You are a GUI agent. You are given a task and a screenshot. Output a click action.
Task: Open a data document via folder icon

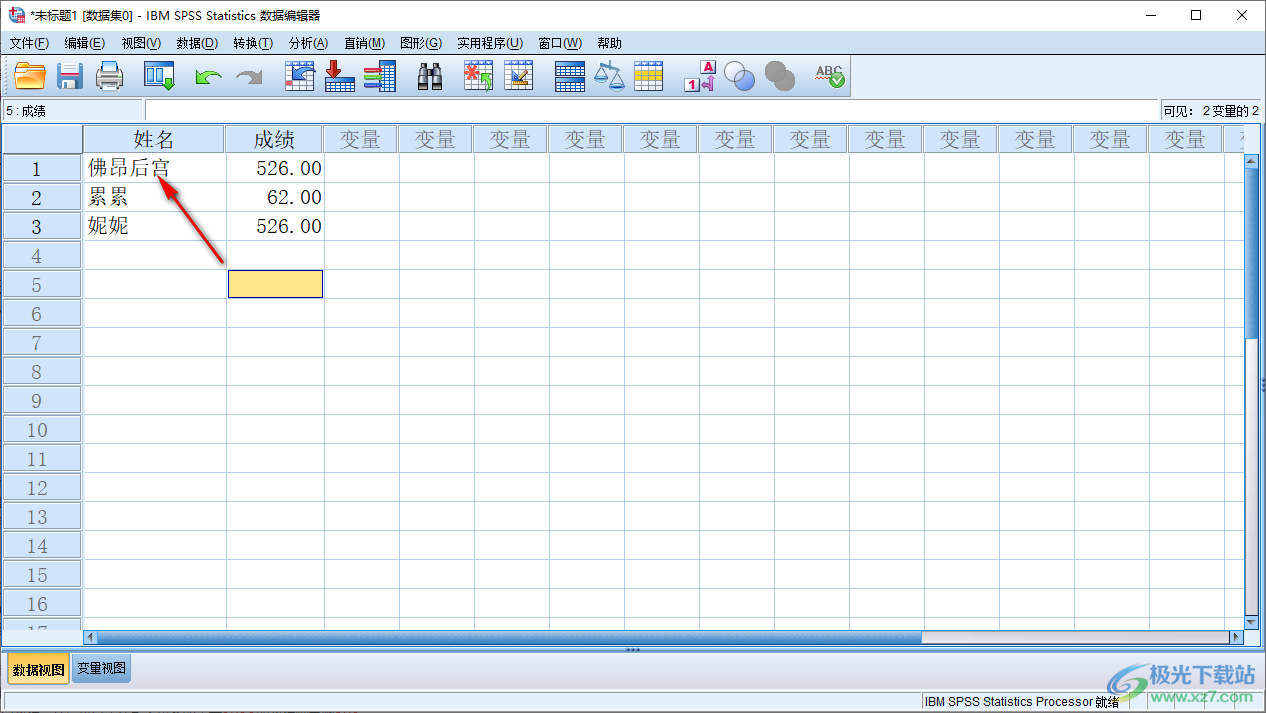[x=30, y=76]
